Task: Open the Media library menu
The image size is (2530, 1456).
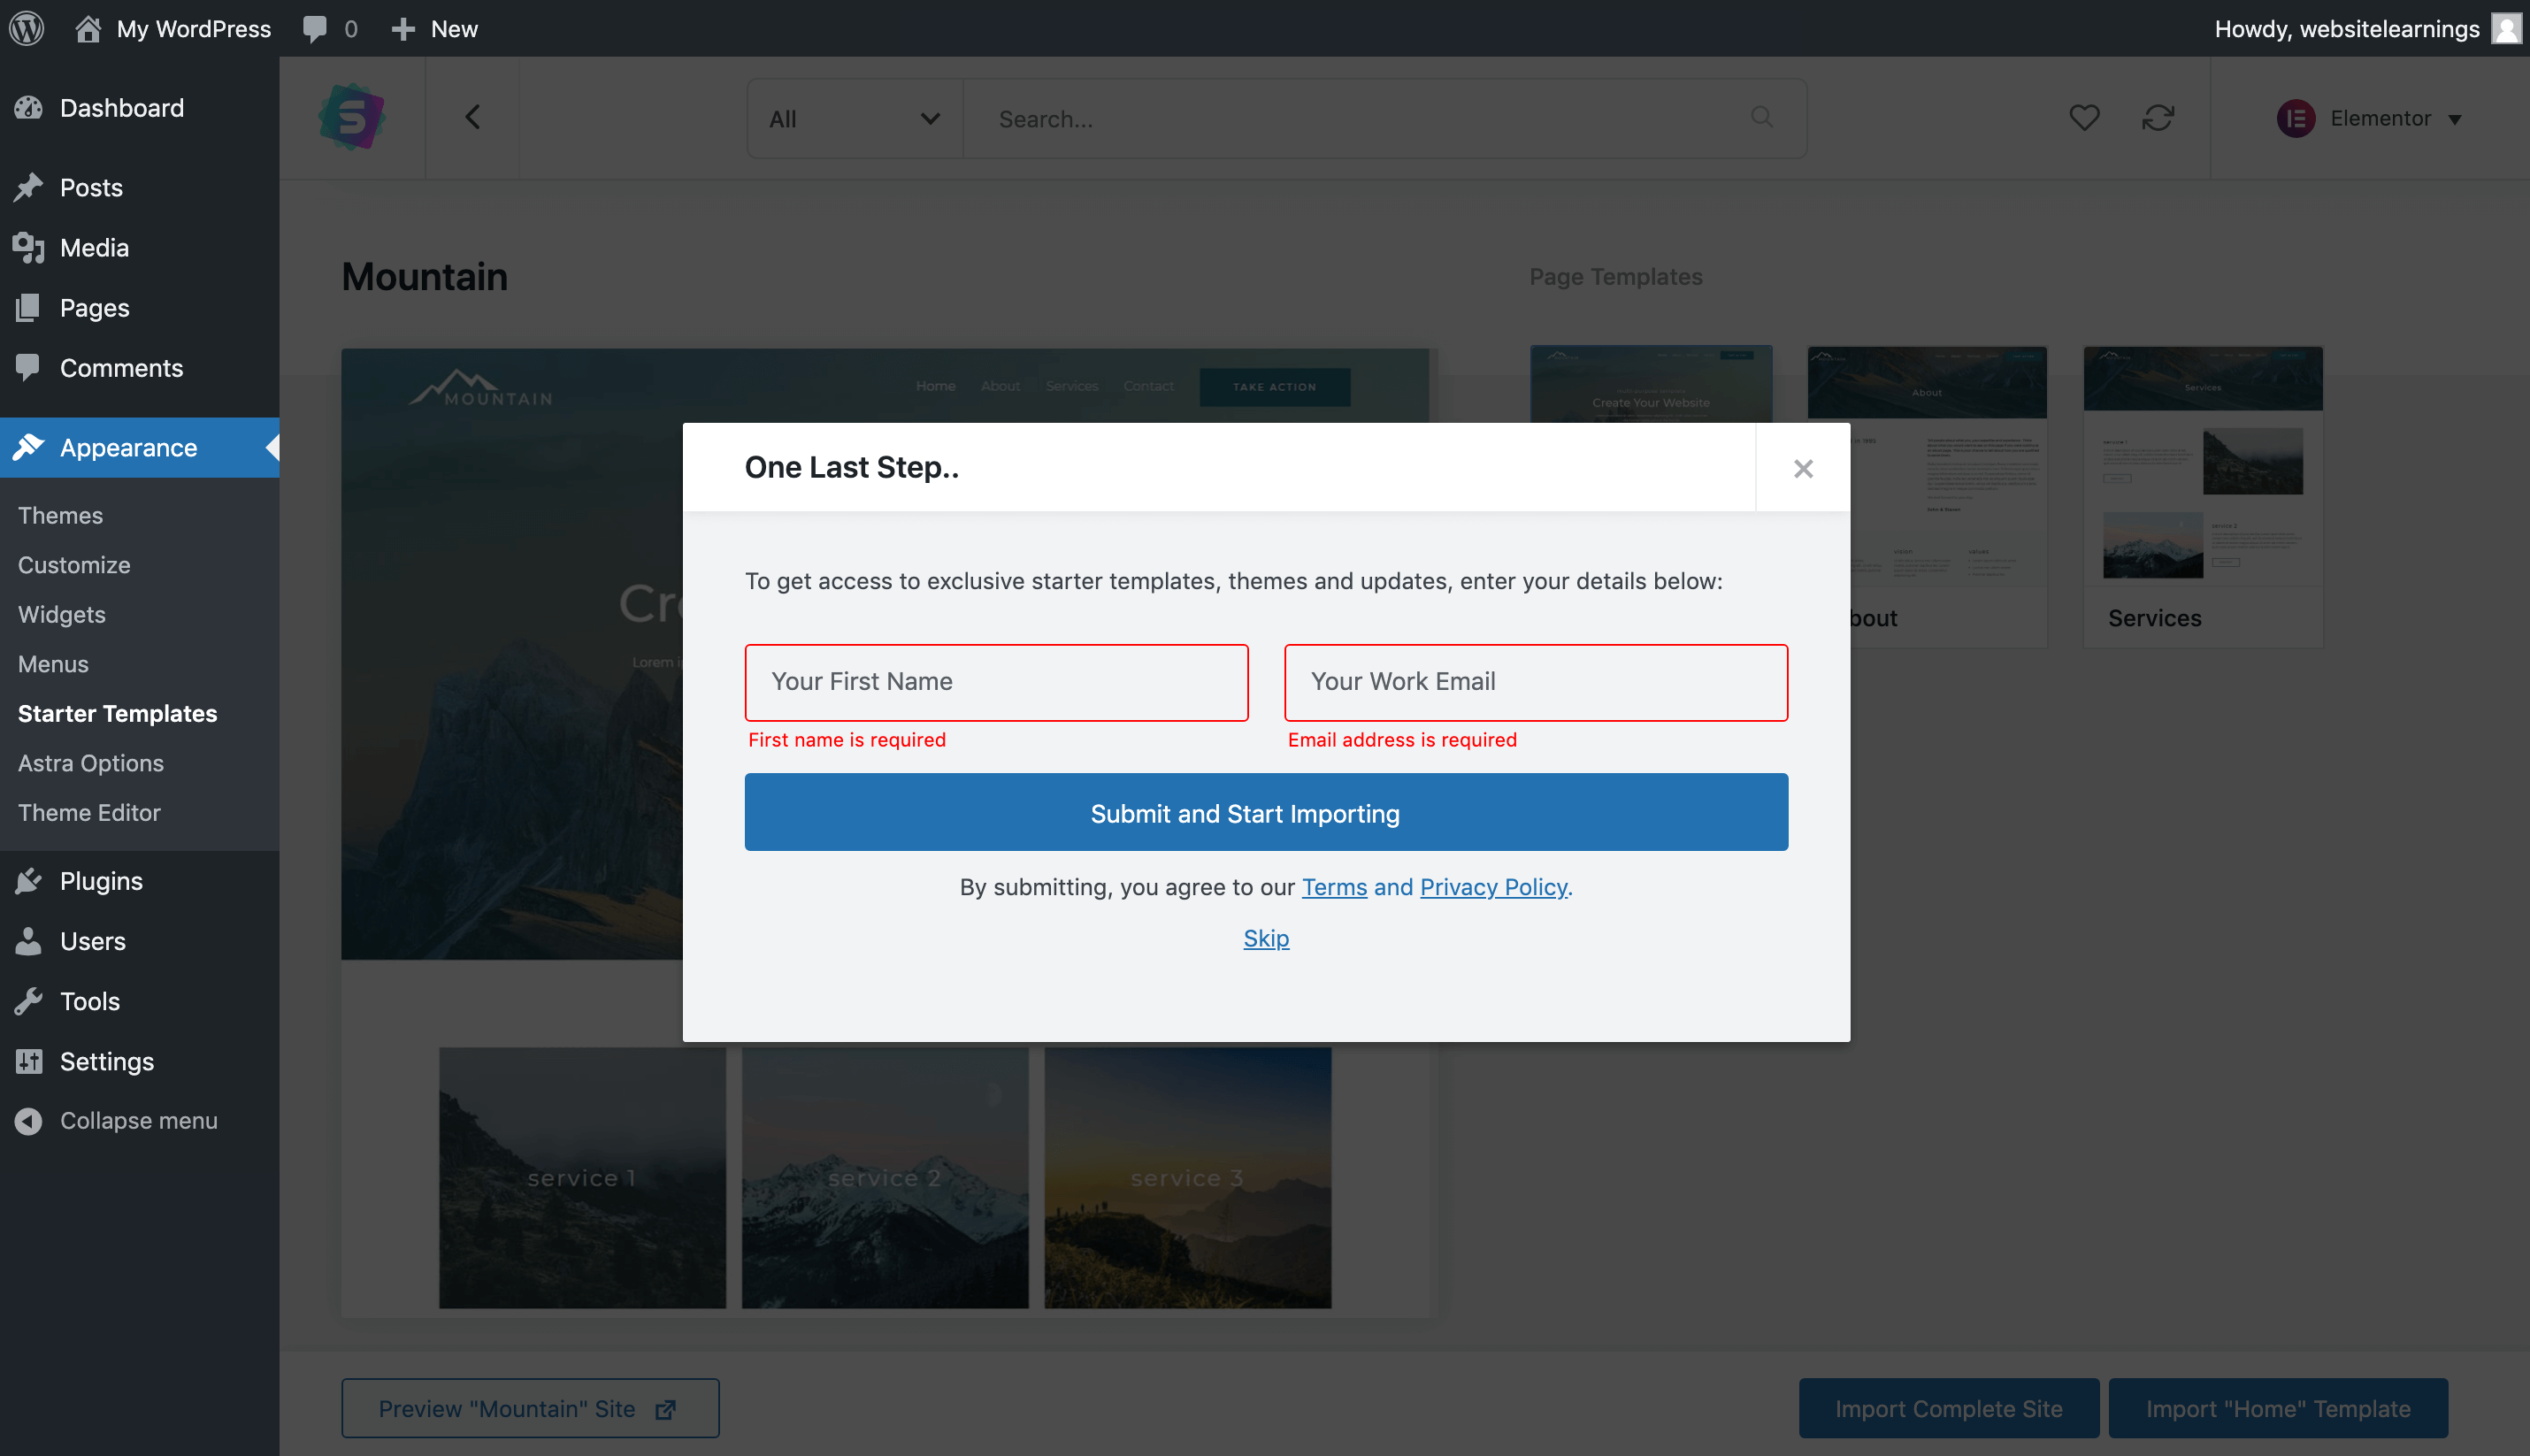Action: click(140, 247)
